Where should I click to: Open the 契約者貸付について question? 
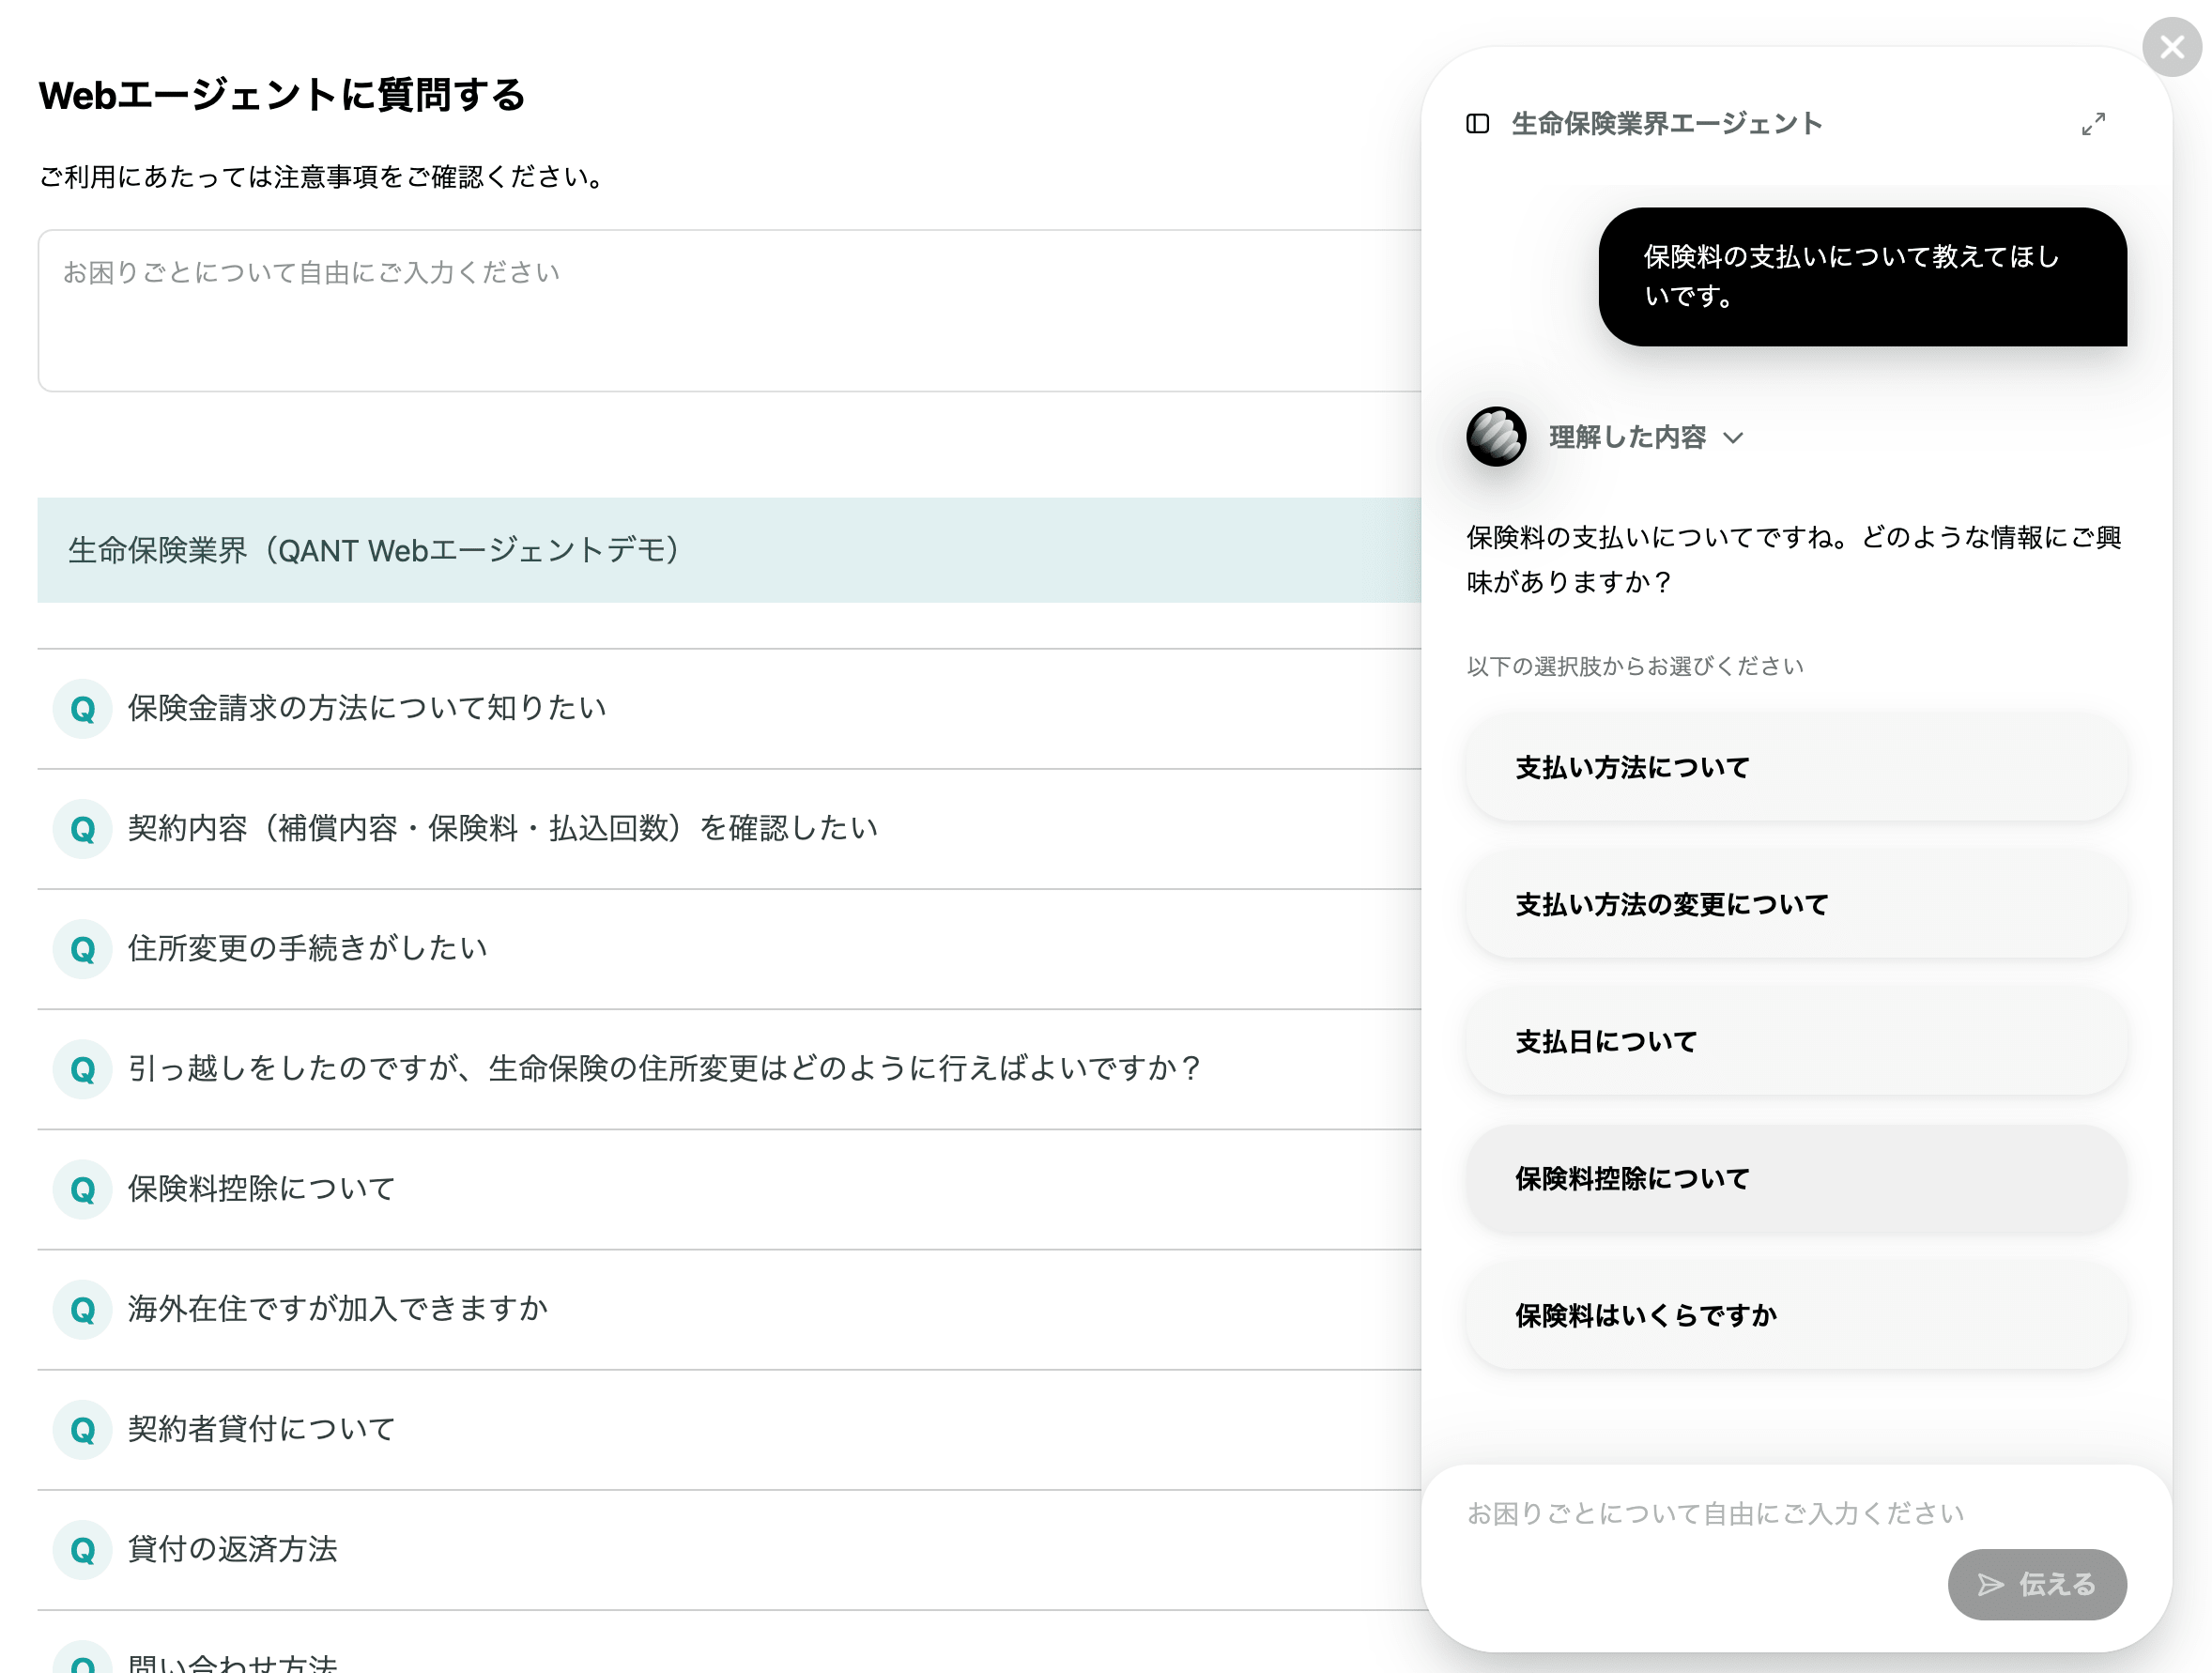coord(262,1429)
